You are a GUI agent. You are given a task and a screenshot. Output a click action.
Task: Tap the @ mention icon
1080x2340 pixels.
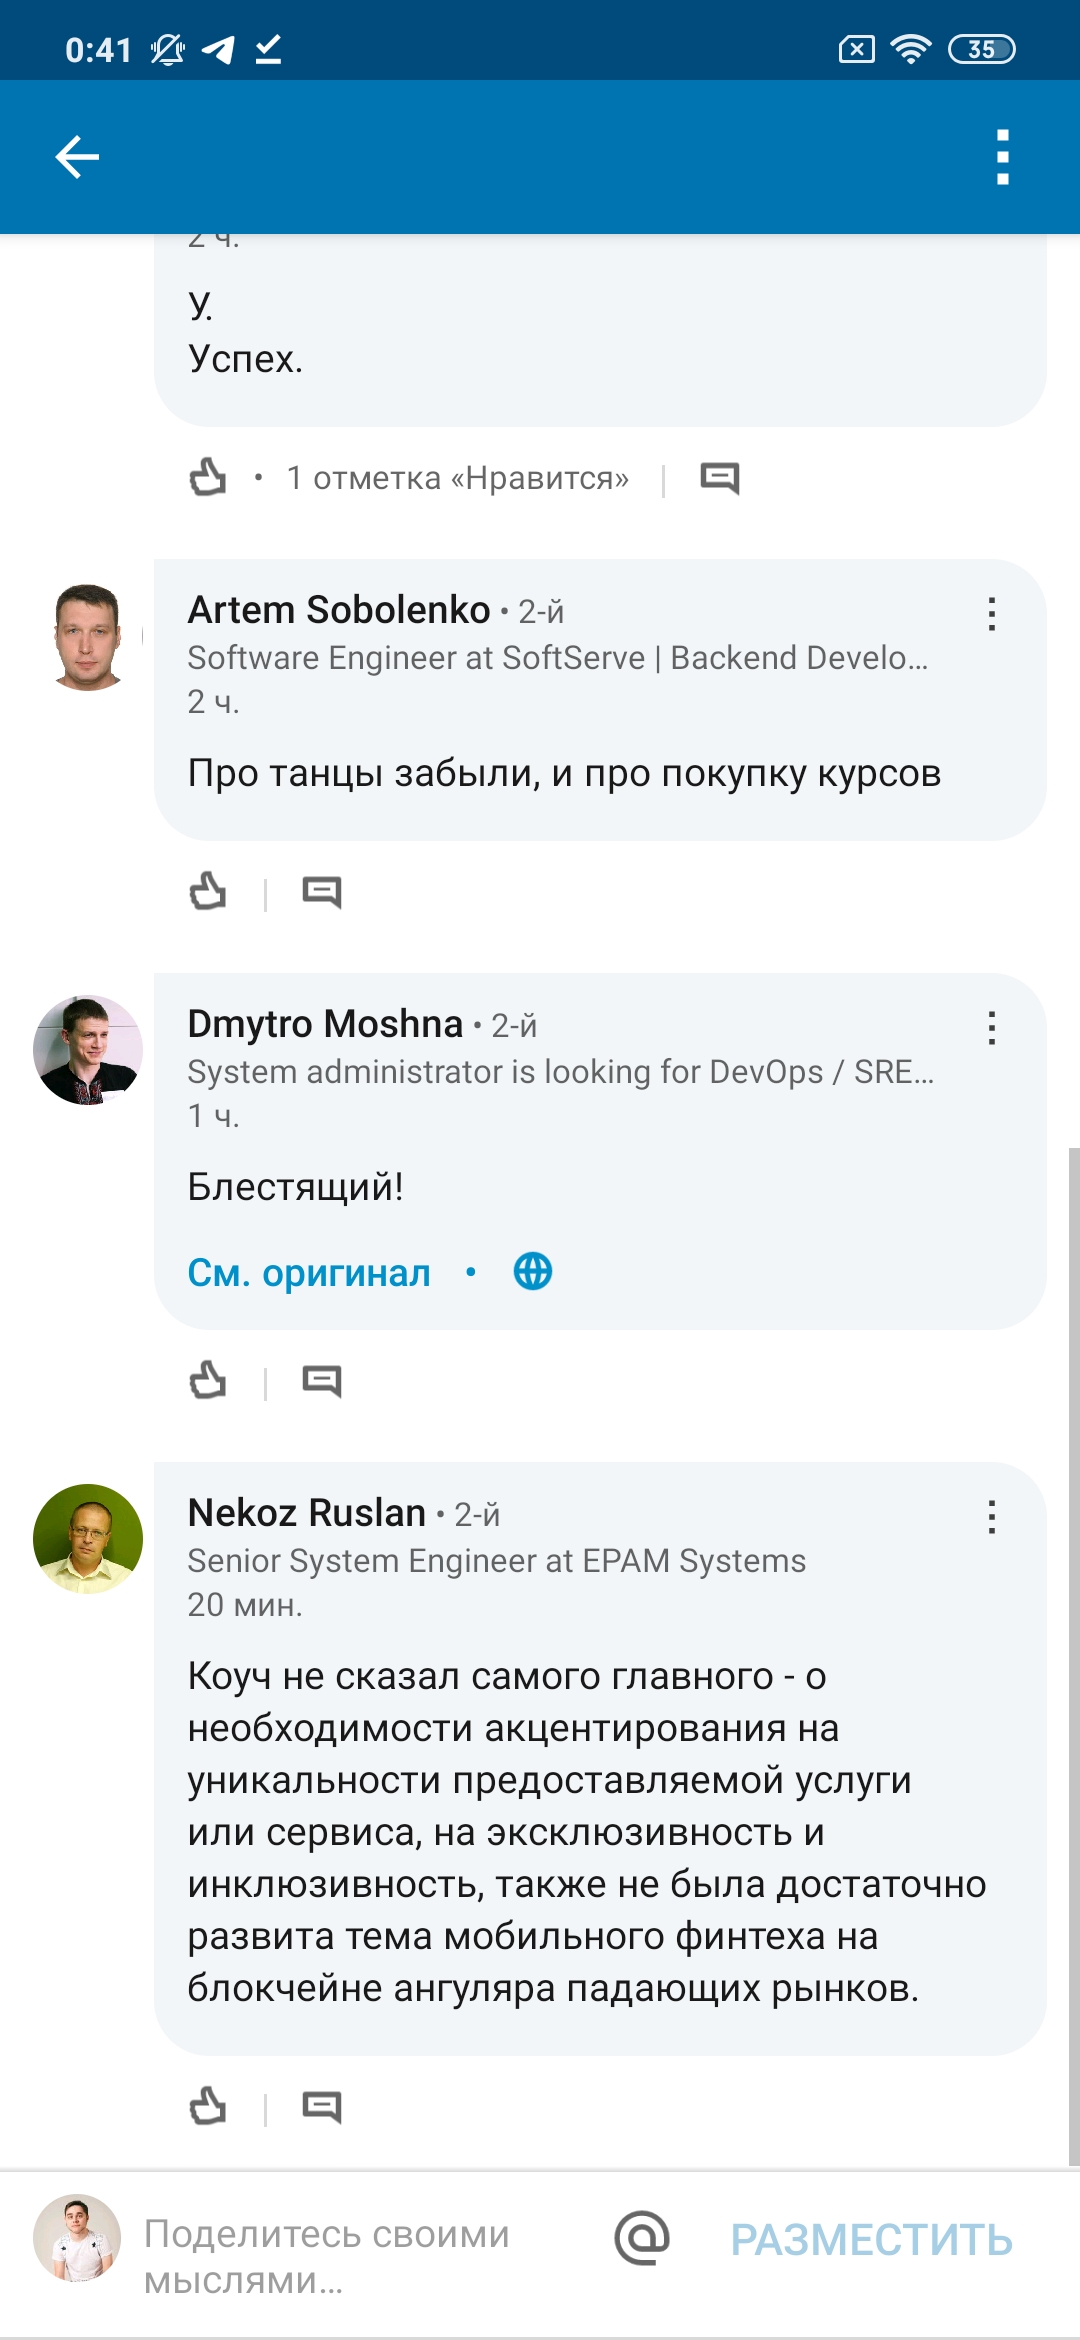click(642, 2238)
